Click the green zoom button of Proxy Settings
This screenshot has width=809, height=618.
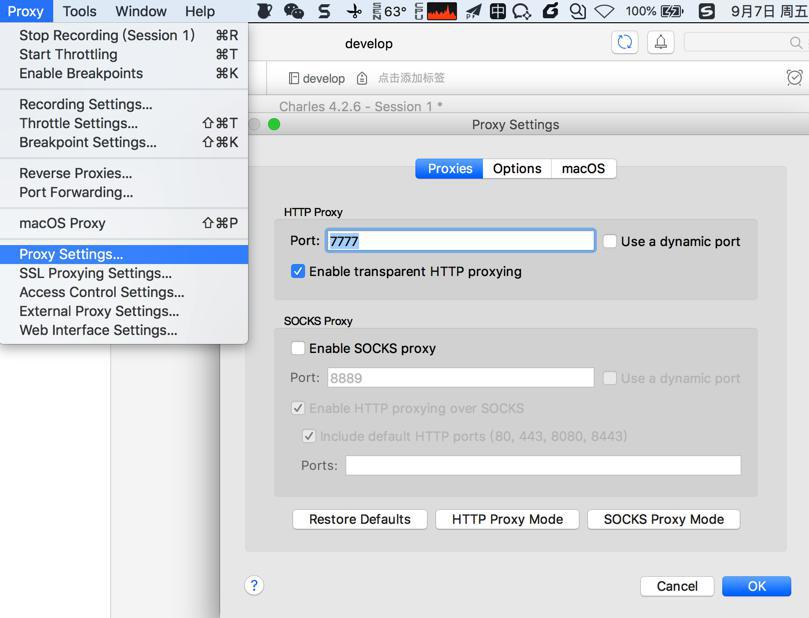tap(274, 124)
